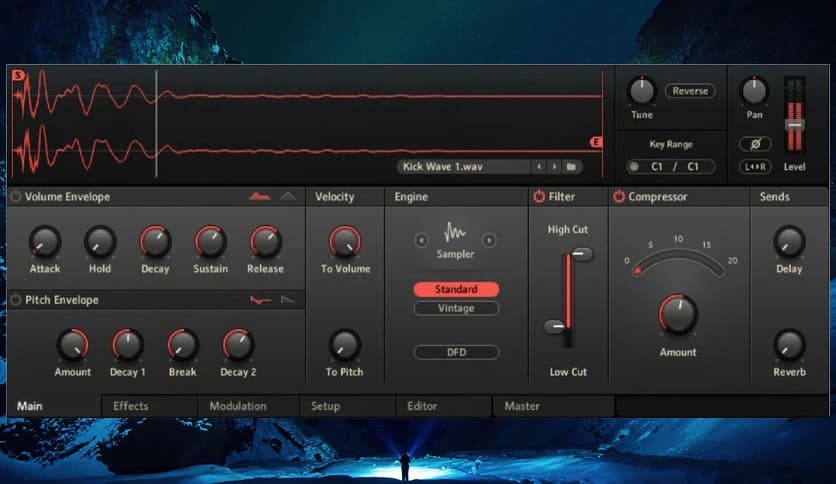Select the red pitch envelope shape icon

pos(260,300)
